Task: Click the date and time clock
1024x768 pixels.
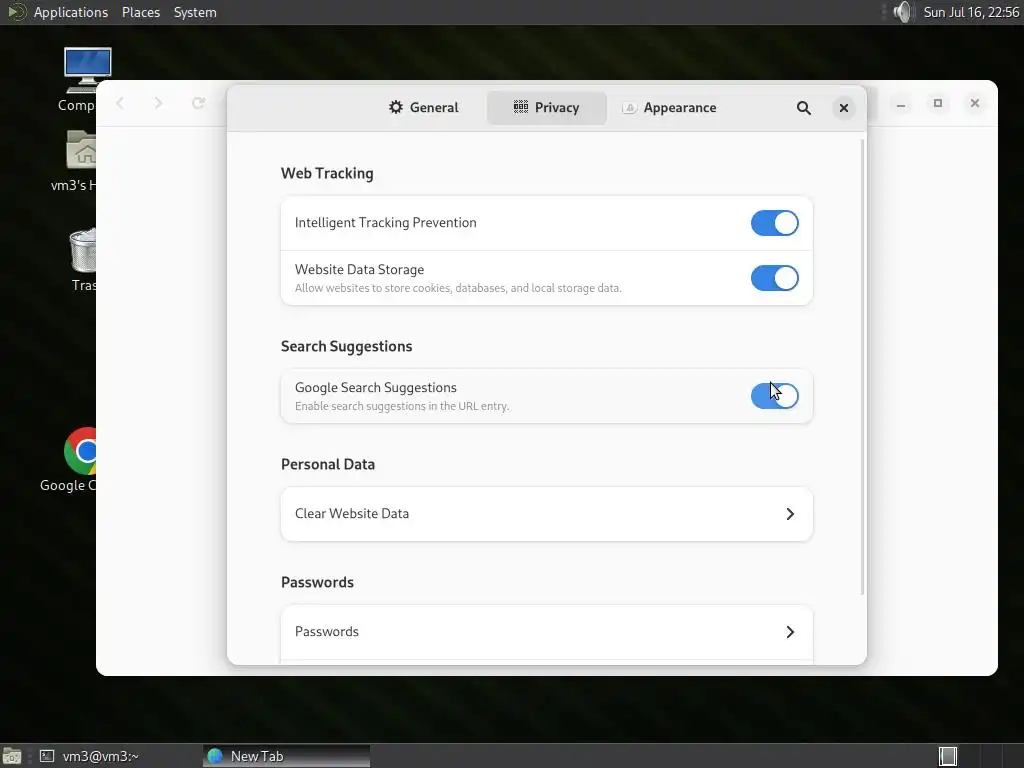Action: pyautogui.click(x=970, y=12)
